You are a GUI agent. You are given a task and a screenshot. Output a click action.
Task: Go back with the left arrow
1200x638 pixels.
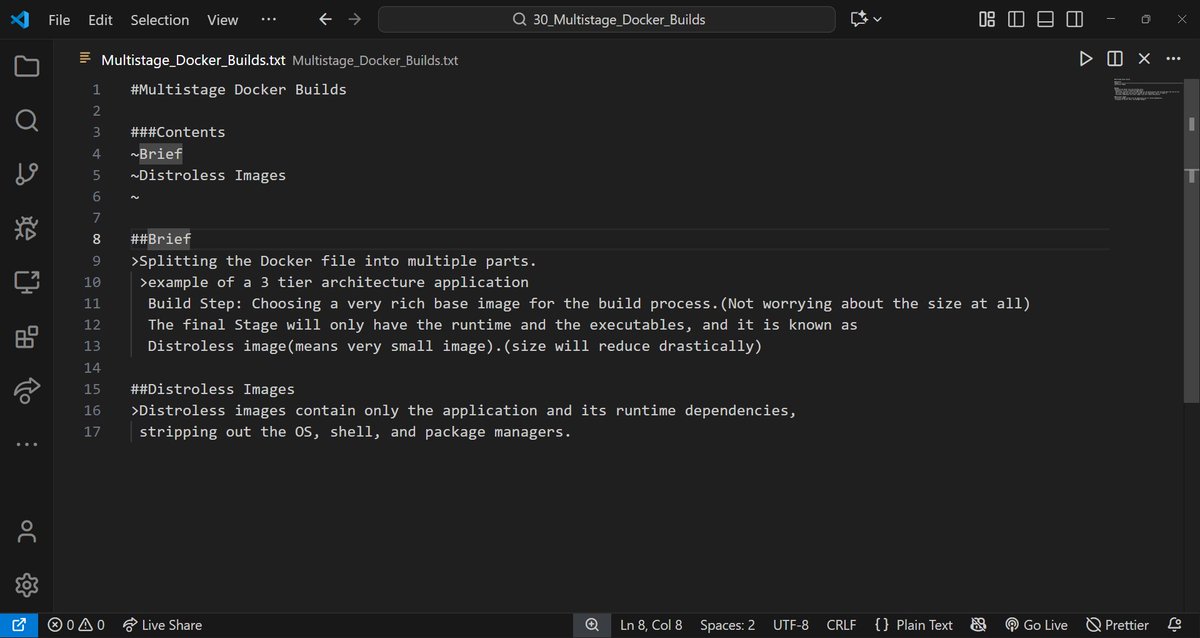324,19
